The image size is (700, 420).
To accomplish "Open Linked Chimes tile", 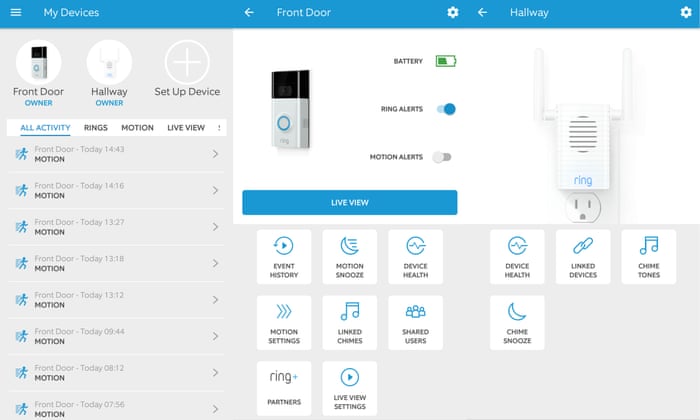I will coord(350,322).
